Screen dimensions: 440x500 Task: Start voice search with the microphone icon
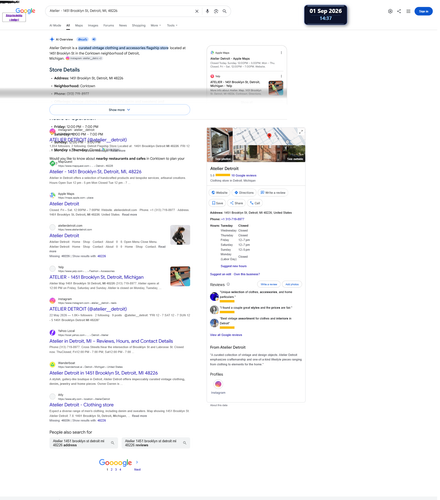(207, 11)
